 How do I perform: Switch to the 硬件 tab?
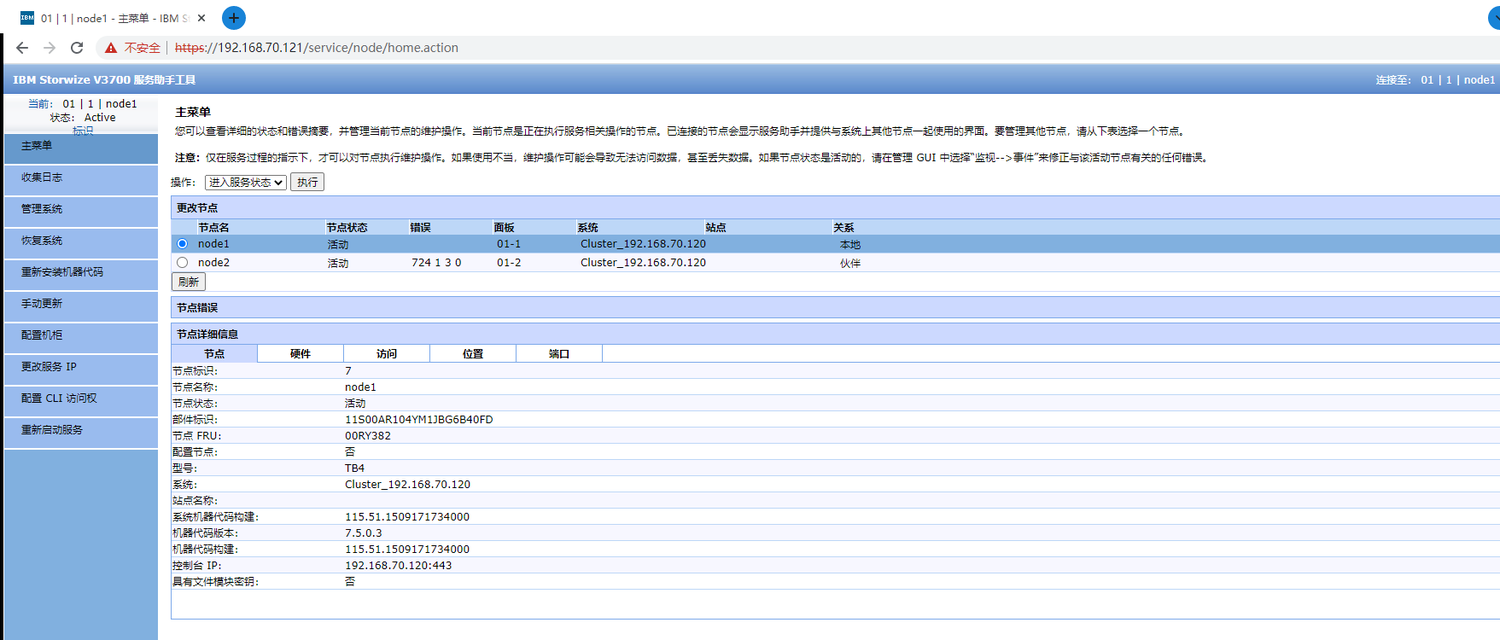(300, 354)
